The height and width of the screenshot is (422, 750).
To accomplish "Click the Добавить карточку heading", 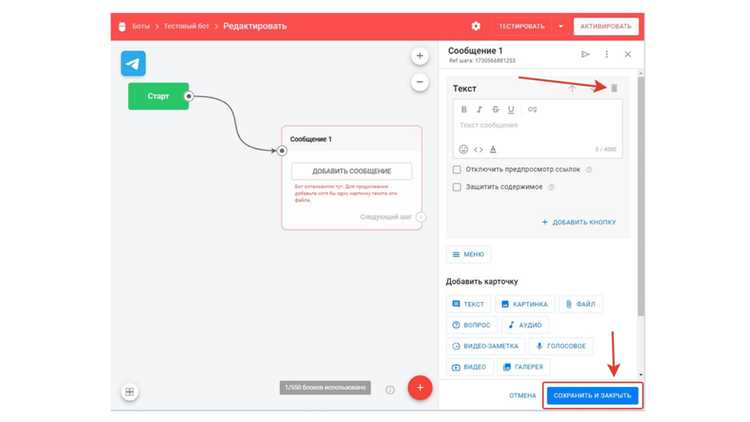I will tap(482, 282).
